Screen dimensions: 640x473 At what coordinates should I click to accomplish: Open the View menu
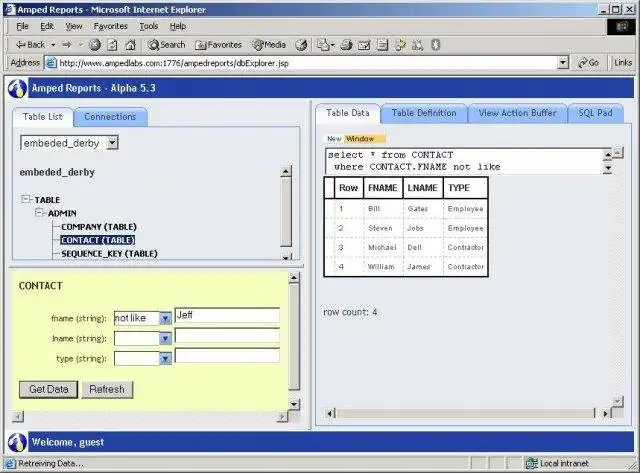pos(74,27)
